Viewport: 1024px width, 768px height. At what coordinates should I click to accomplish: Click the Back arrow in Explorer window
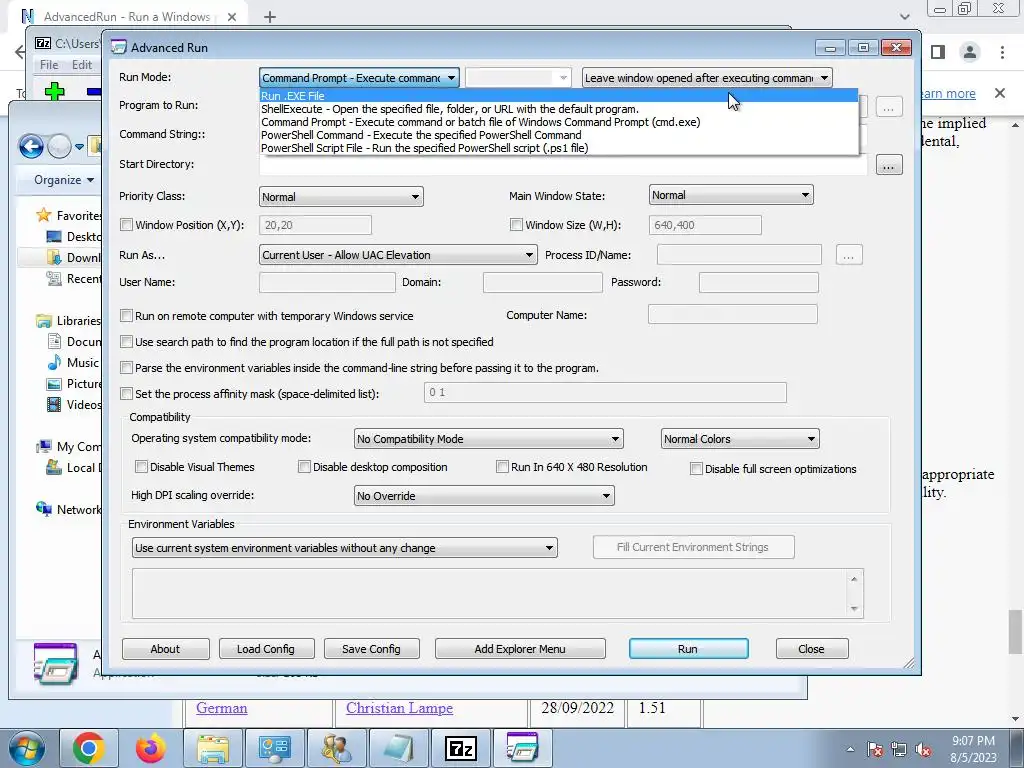pos(31,146)
